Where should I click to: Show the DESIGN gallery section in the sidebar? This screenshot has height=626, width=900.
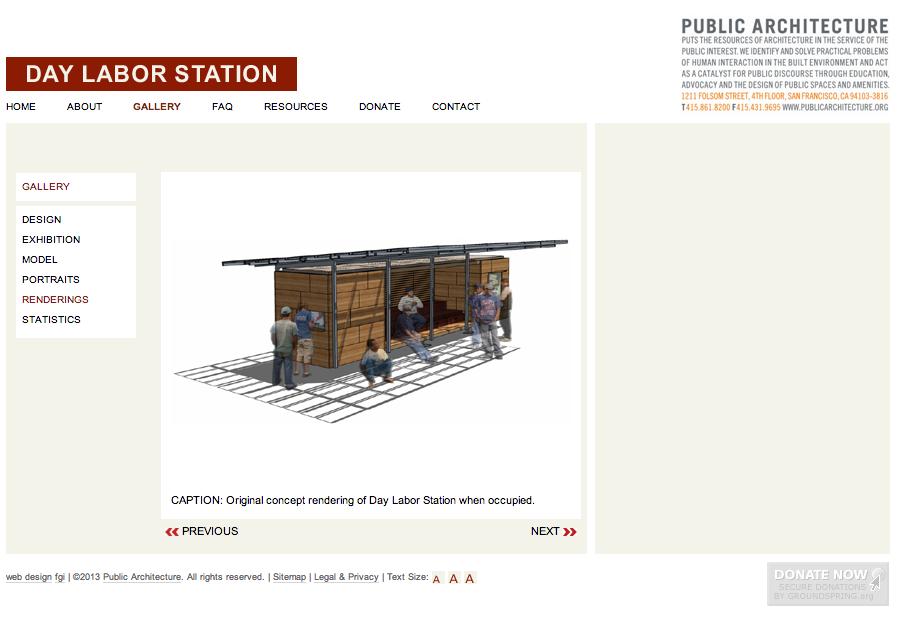click(x=42, y=220)
